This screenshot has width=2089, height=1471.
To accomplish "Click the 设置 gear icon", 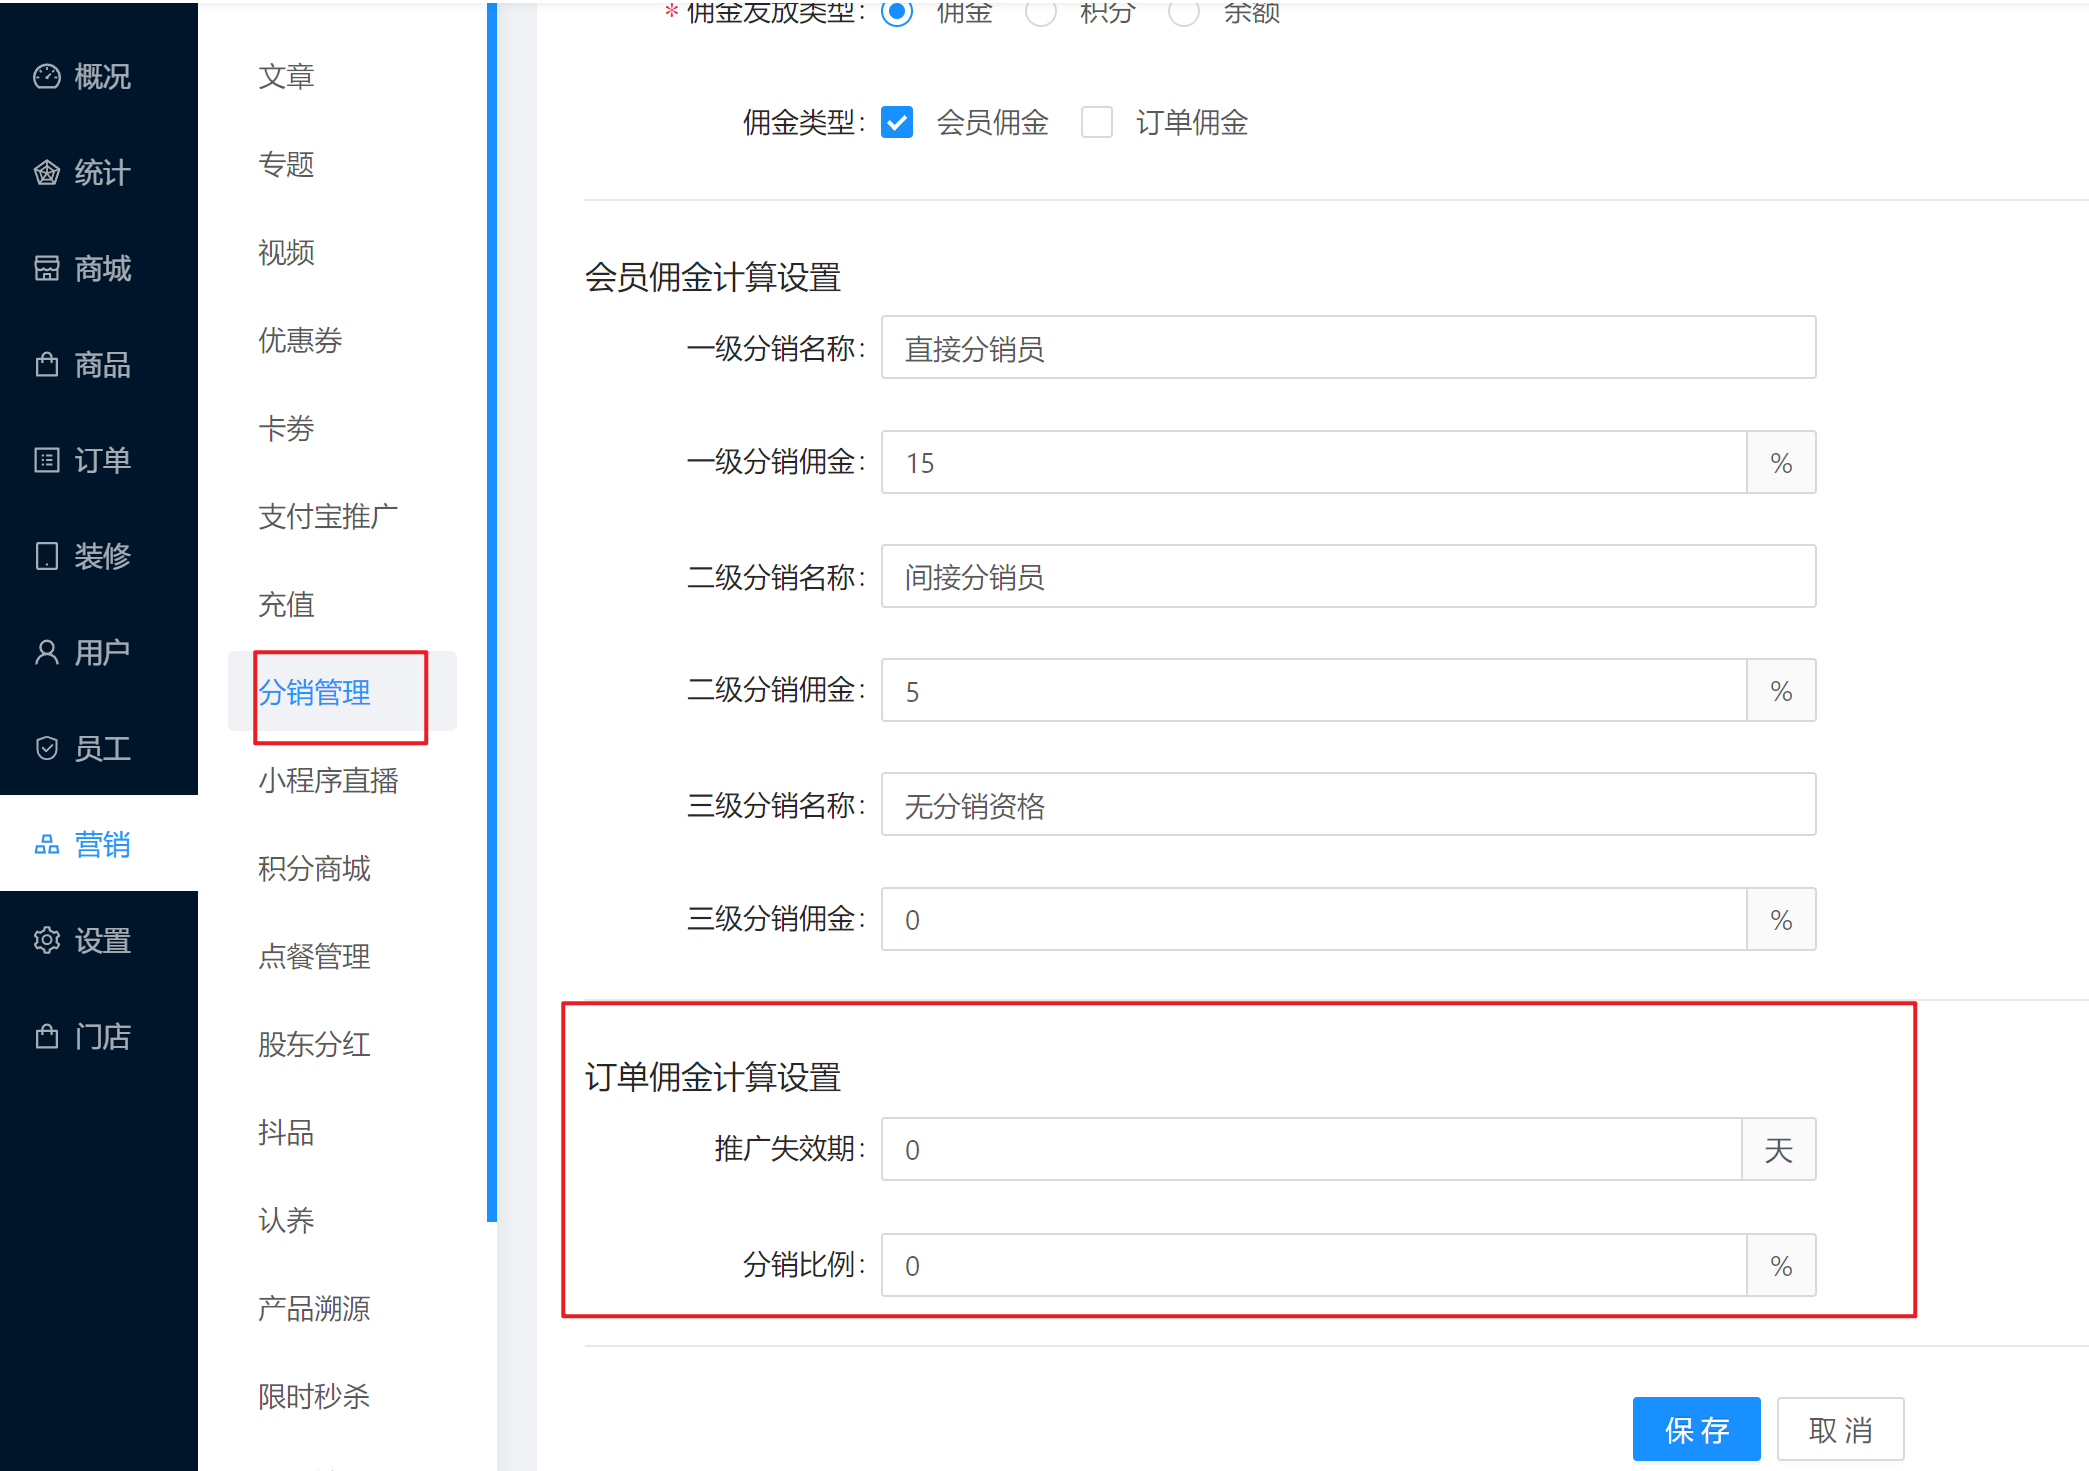I will [46, 940].
